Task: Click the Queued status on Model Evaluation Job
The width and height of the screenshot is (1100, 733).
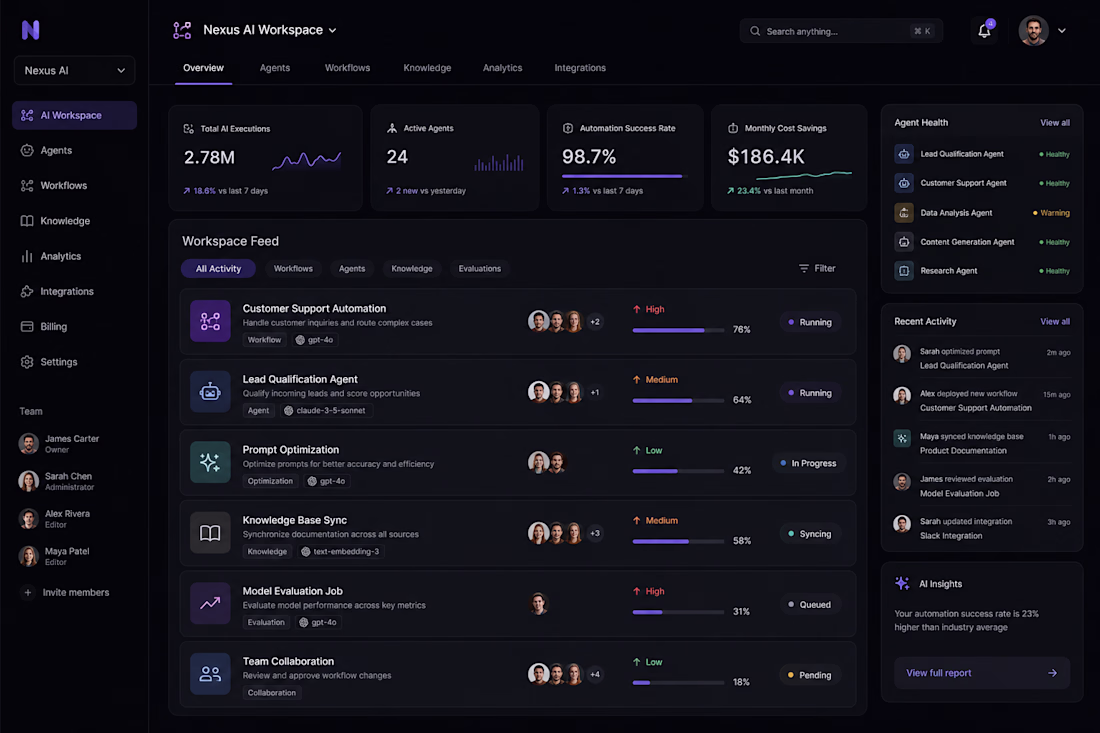Action: [810, 604]
